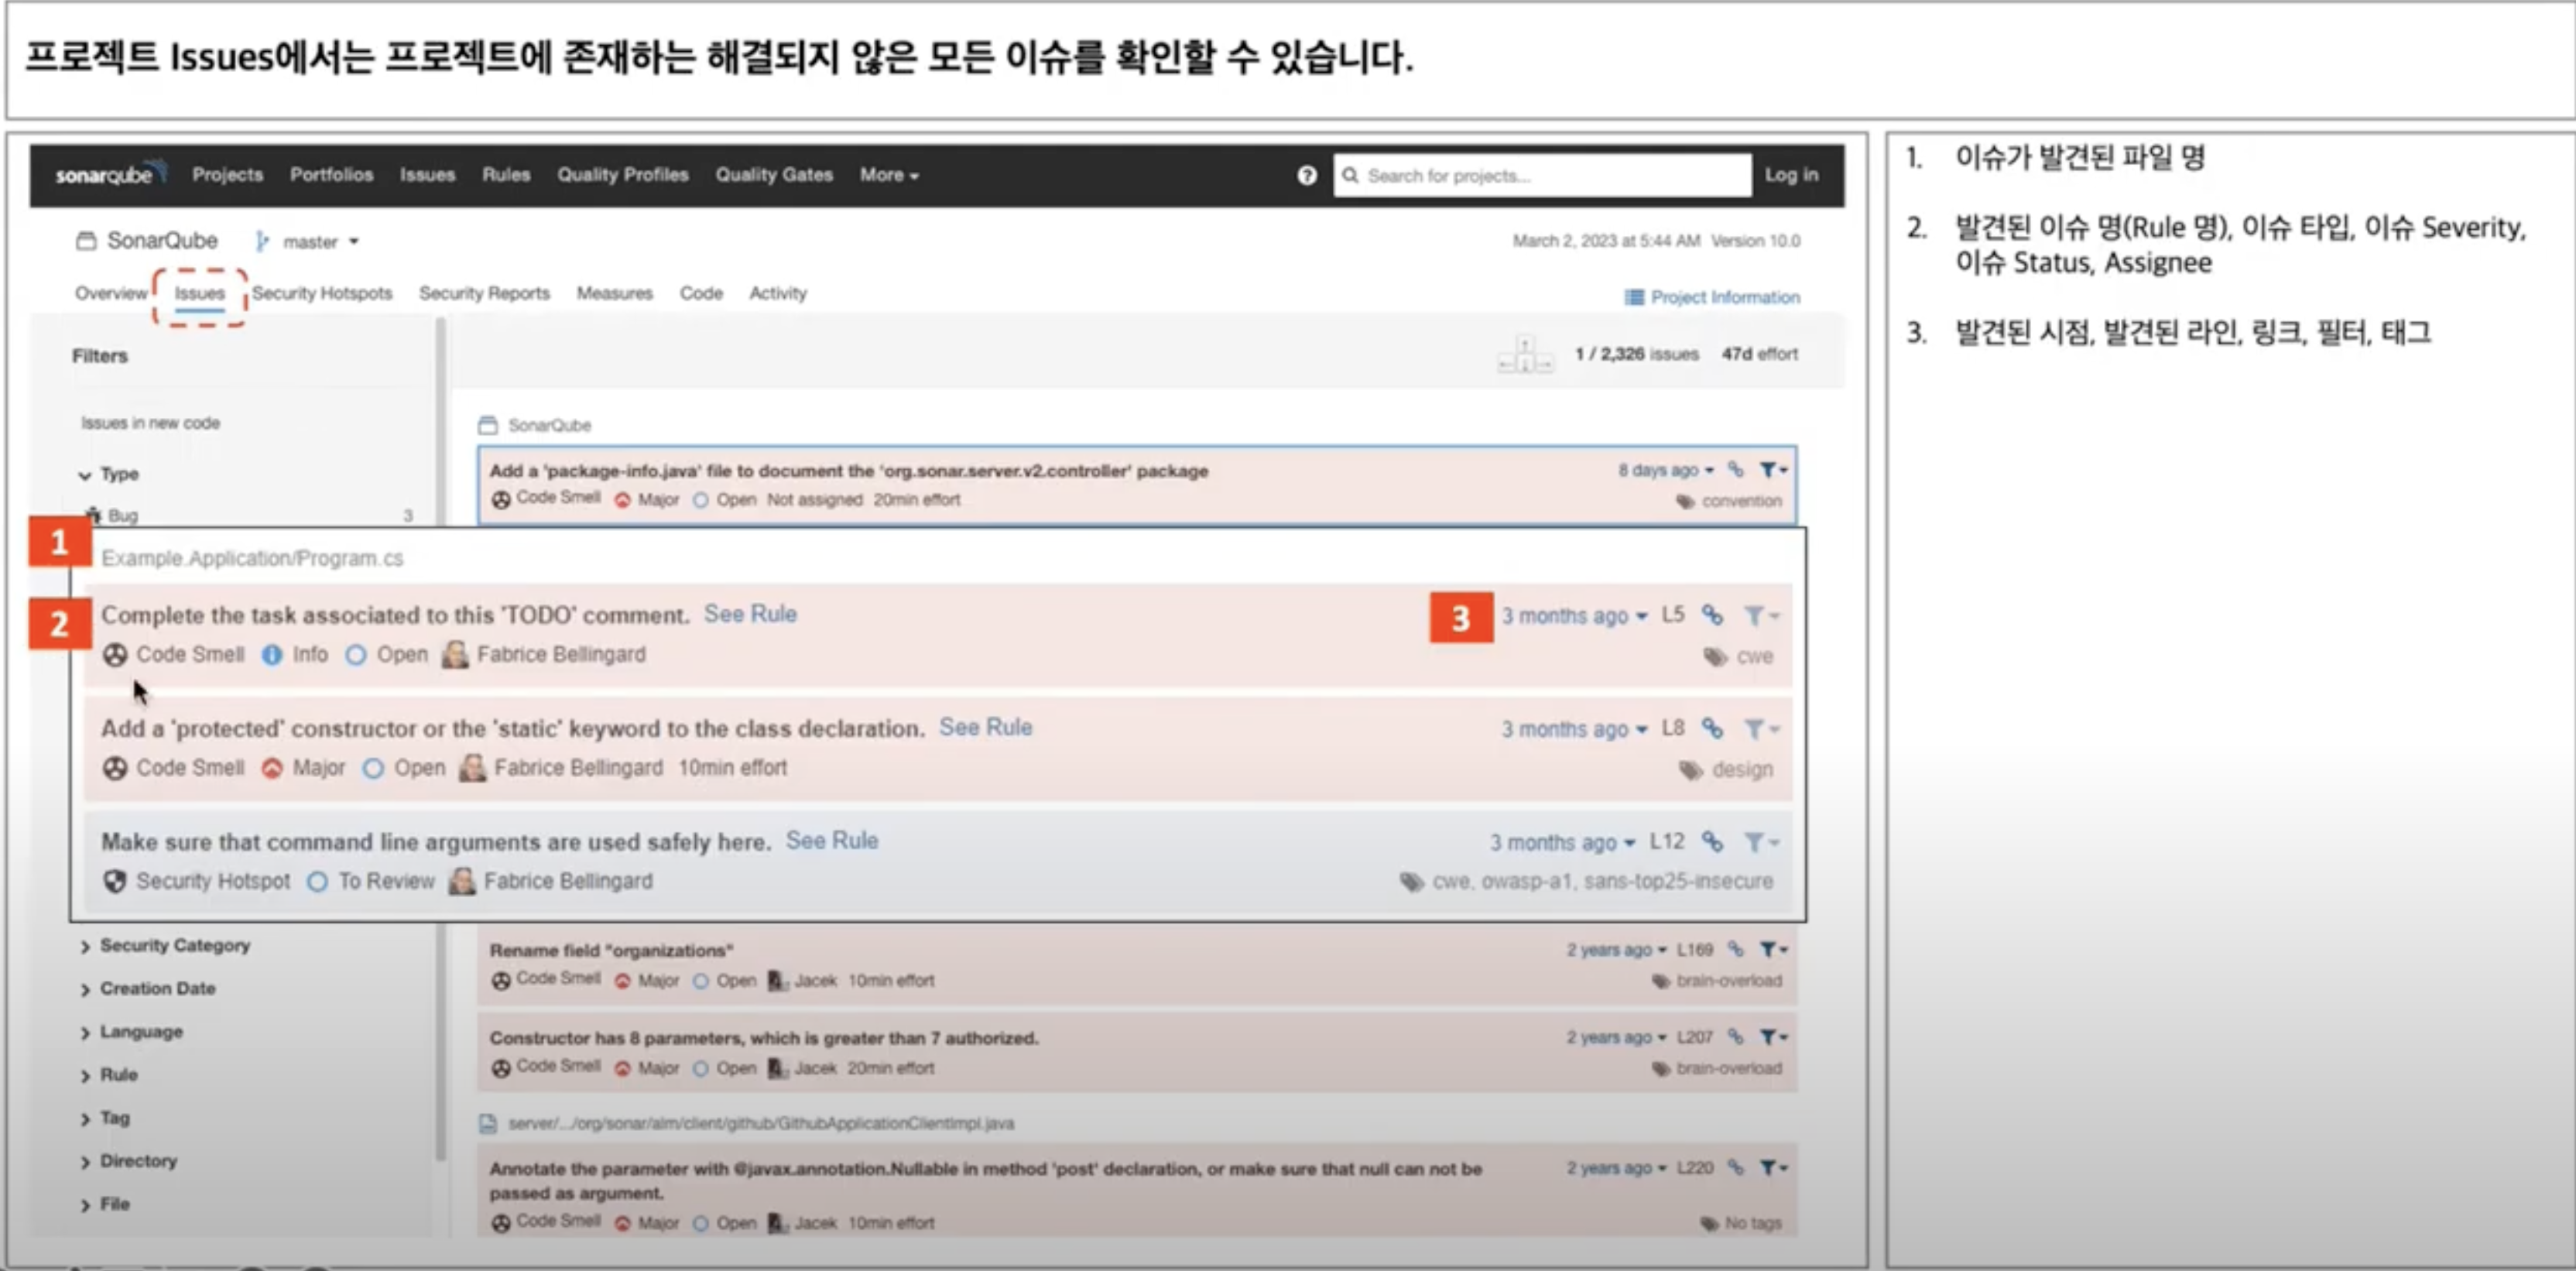This screenshot has height=1271, width=2576.
Task: Toggle the Open status circle on TODO issue
Action: 356,655
